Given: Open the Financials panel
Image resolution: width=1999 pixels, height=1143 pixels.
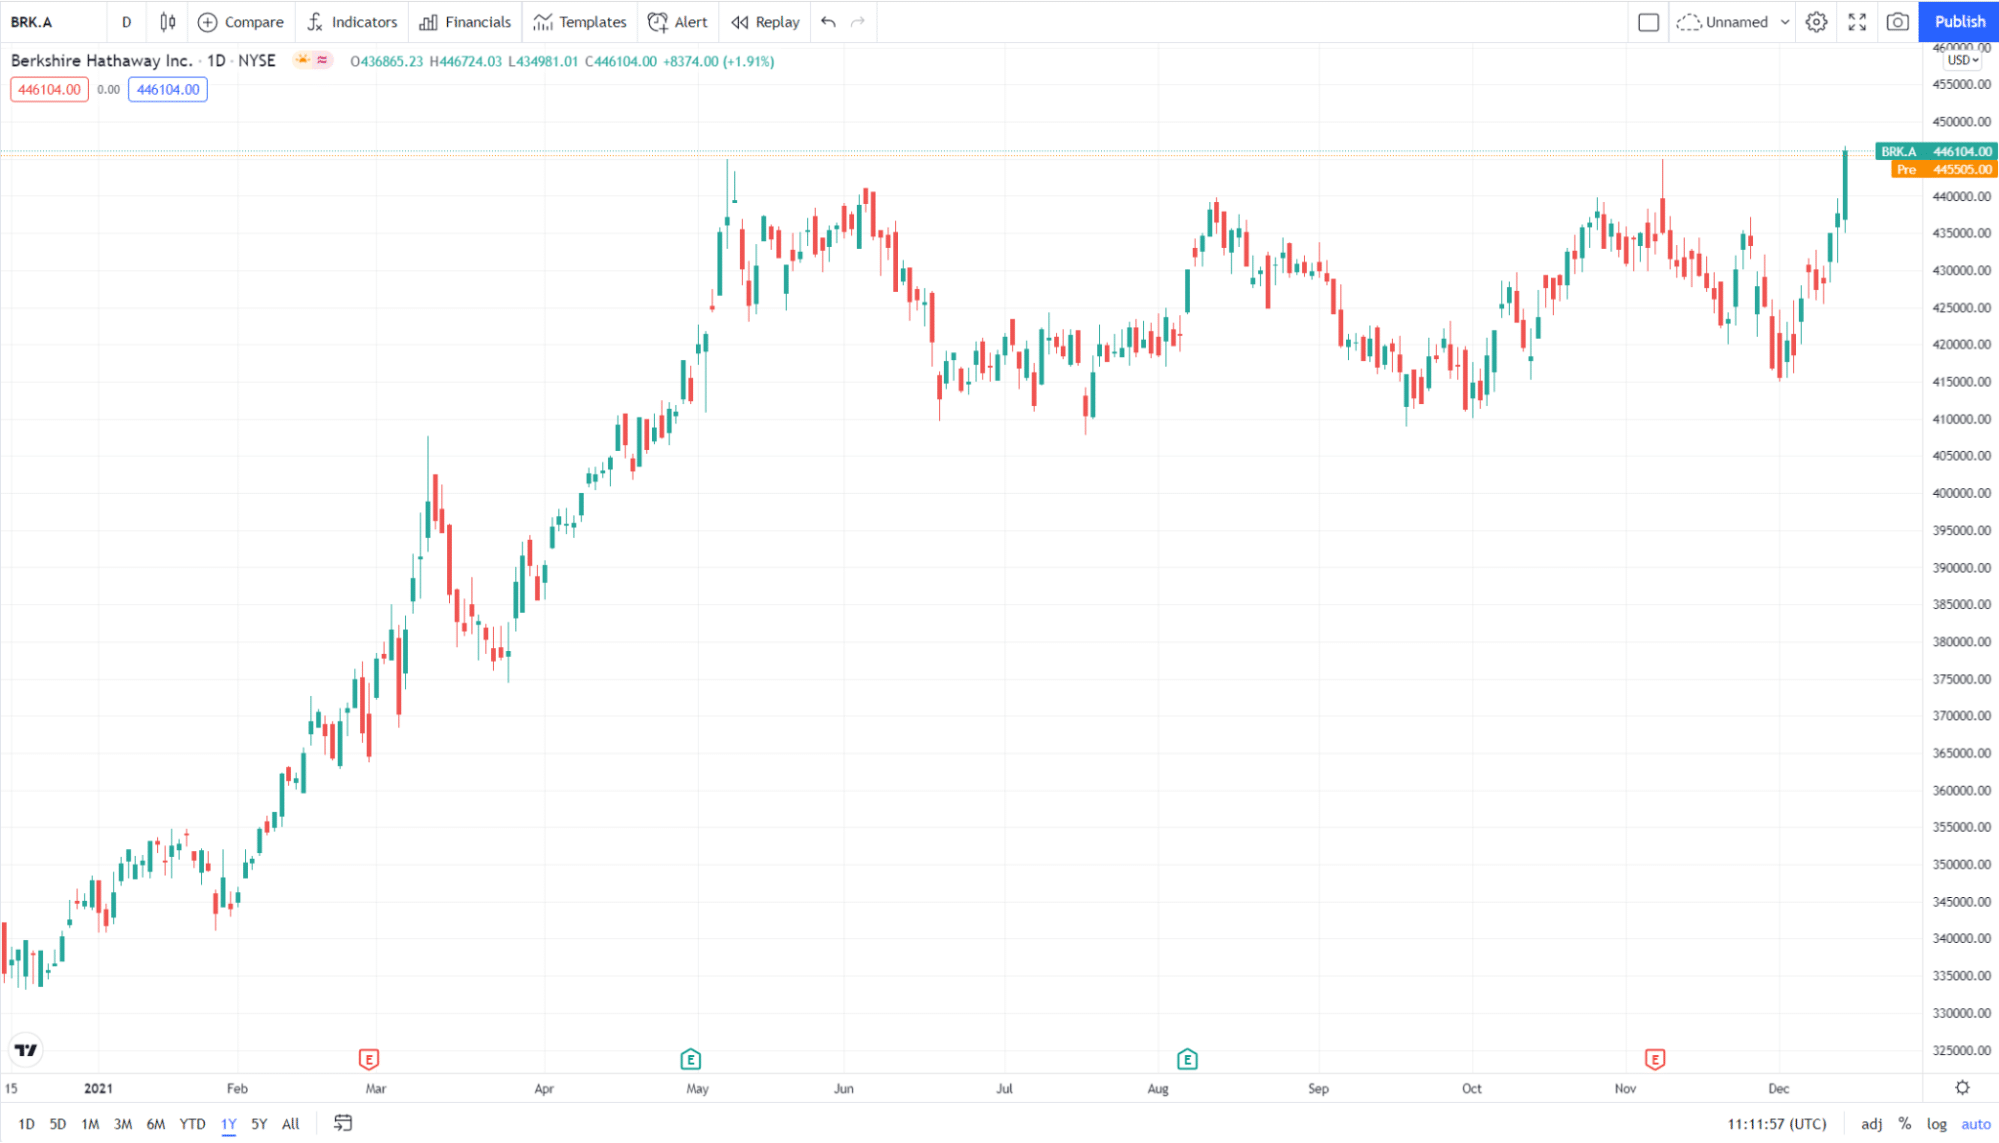Looking at the screenshot, I should pos(466,22).
